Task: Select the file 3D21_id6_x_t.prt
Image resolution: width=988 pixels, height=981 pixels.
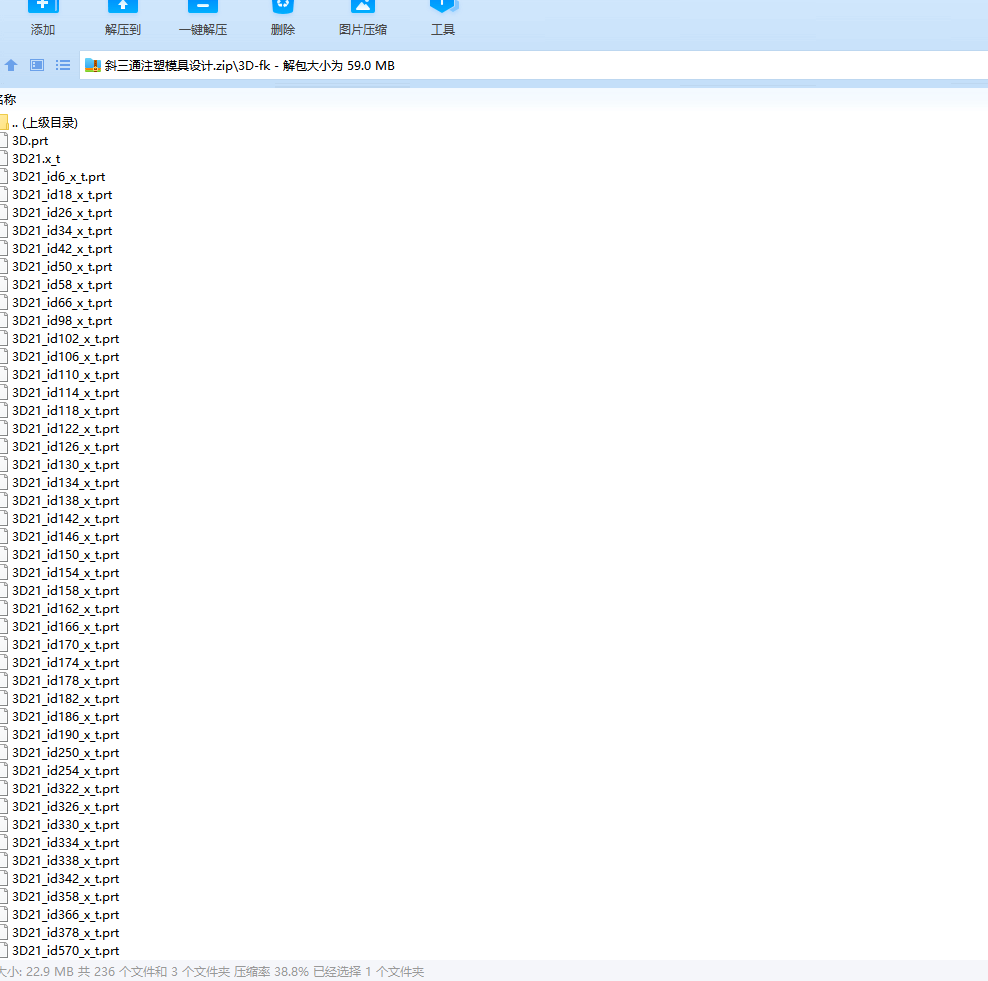Action: (59, 177)
